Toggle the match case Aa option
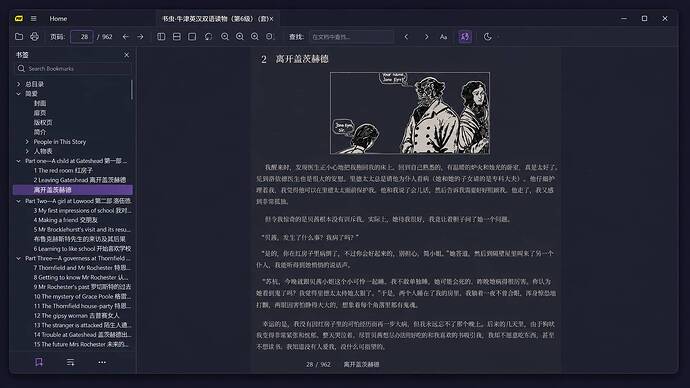Image resolution: width=690 pixels, height=388 pixels. pos(443,37)
